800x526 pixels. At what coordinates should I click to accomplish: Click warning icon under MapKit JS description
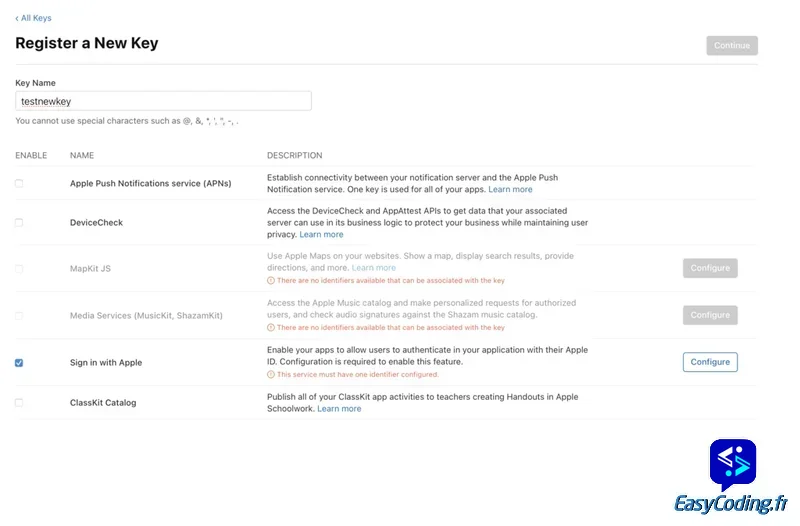point(271,281)
